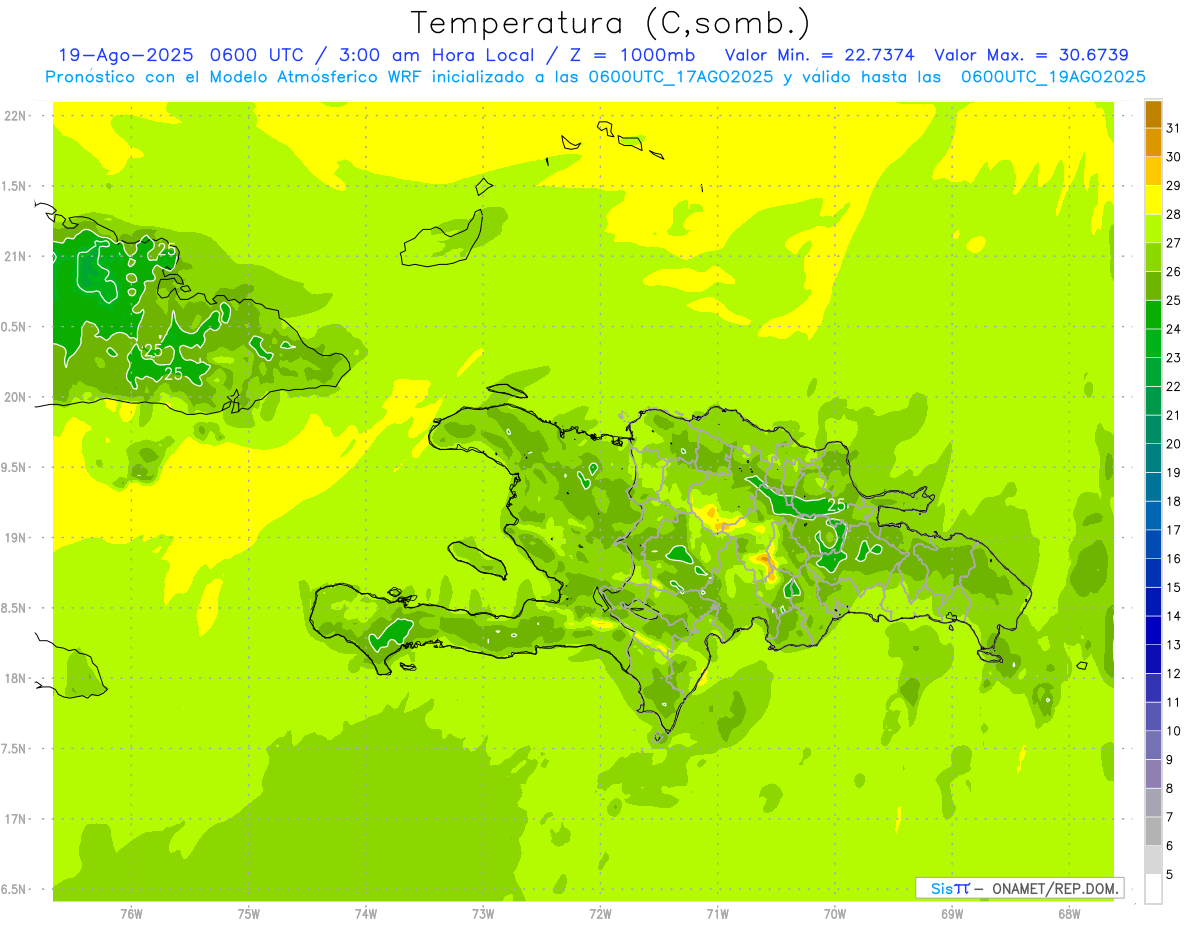This screenshot has height=927, width=1200.
Task: Click the "68W" longitude label
Action: click(1069, 913)
